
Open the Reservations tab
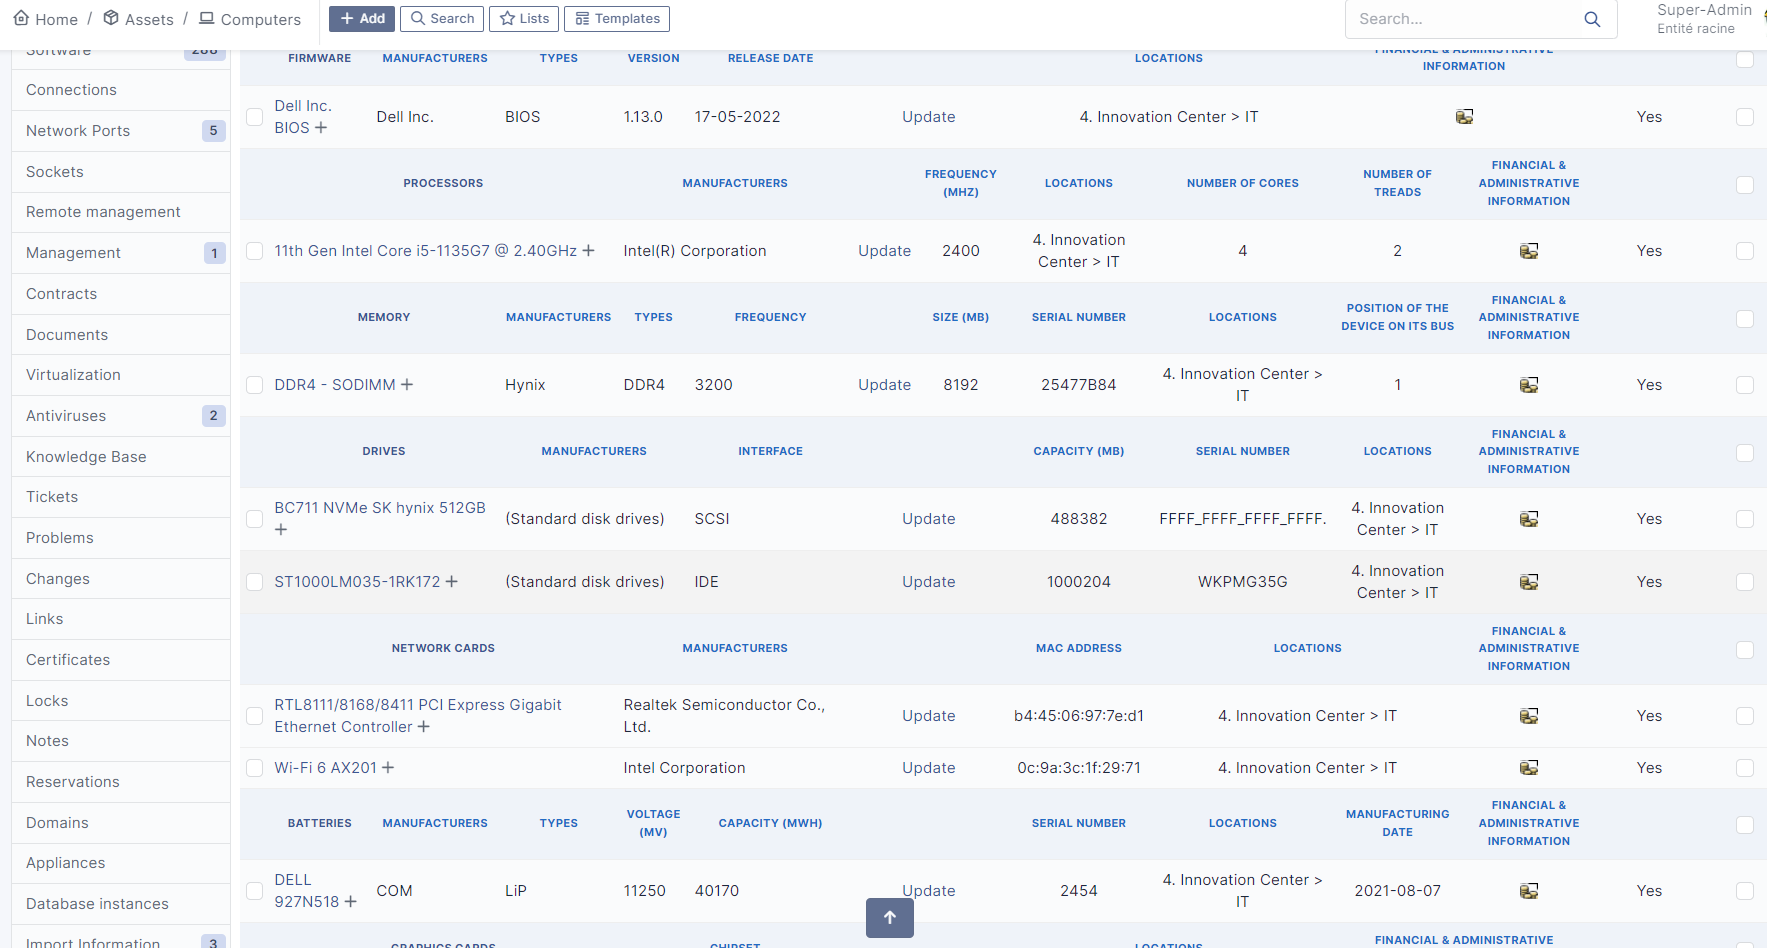click(121, 782)
